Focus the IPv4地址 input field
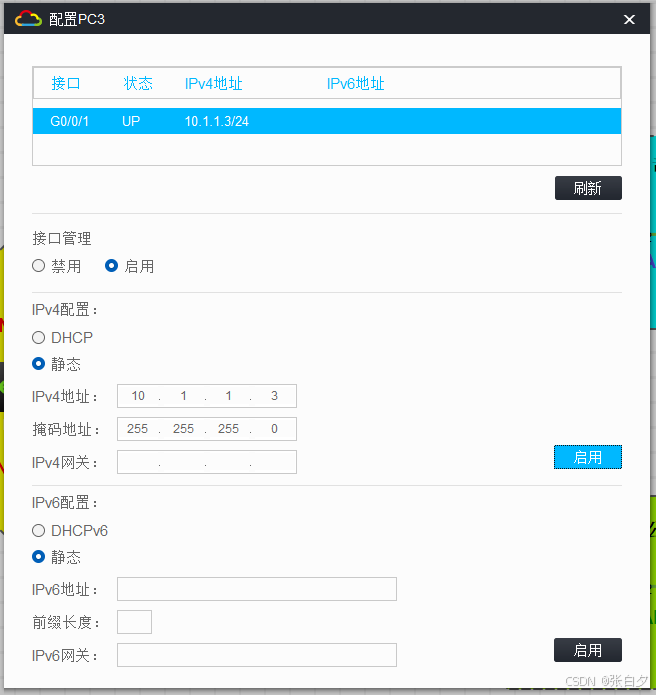Screen dimensions: 656x695 pos(207,396)
